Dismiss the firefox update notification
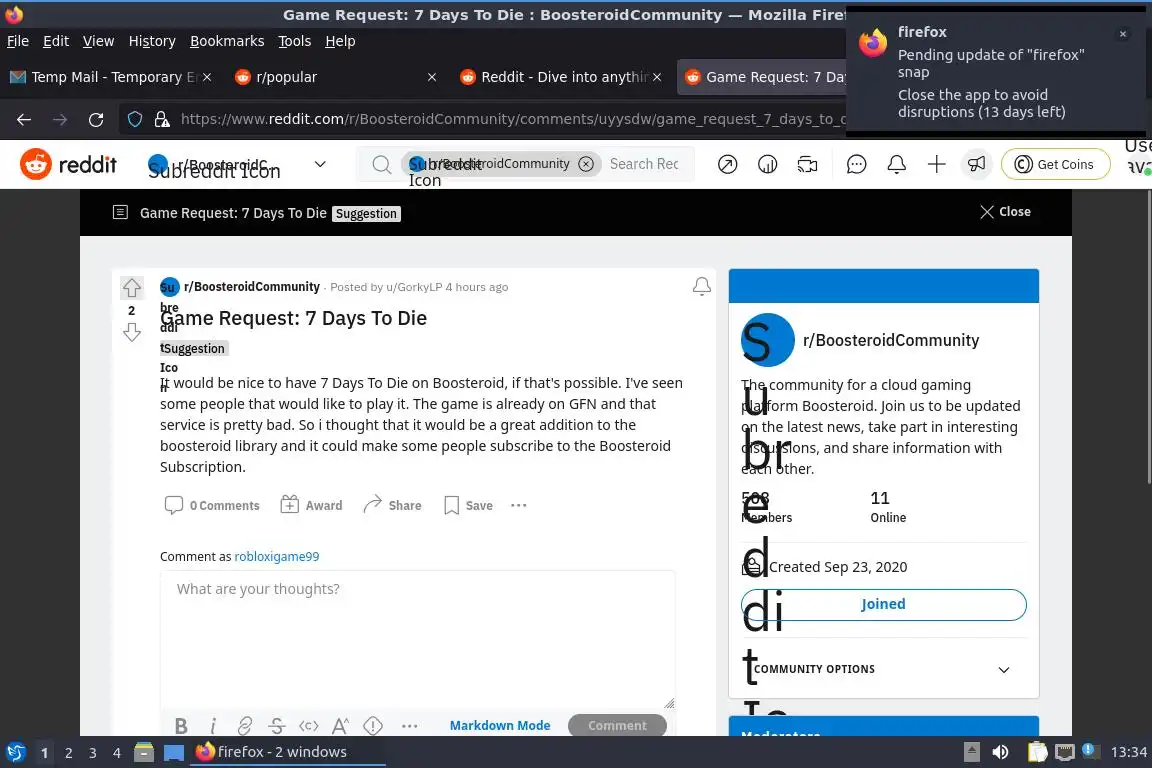The height and width of the screenshot is (768, 1152). click(1123, 34)
